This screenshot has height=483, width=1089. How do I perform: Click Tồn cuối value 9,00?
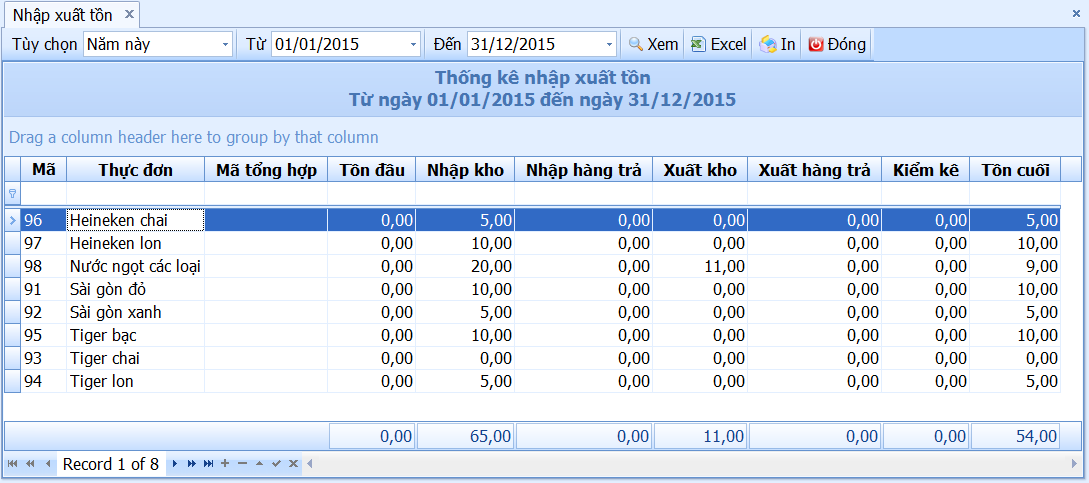(1015, 266)
